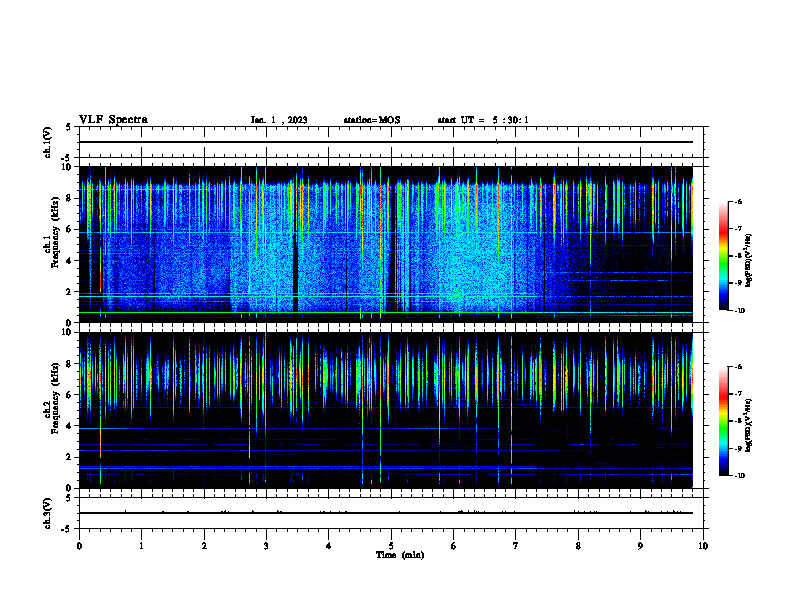This screenshot has width=792, height=612.
Task: Click the ch.1 color bar "log(PSD)" label
Action: (749, 261)
